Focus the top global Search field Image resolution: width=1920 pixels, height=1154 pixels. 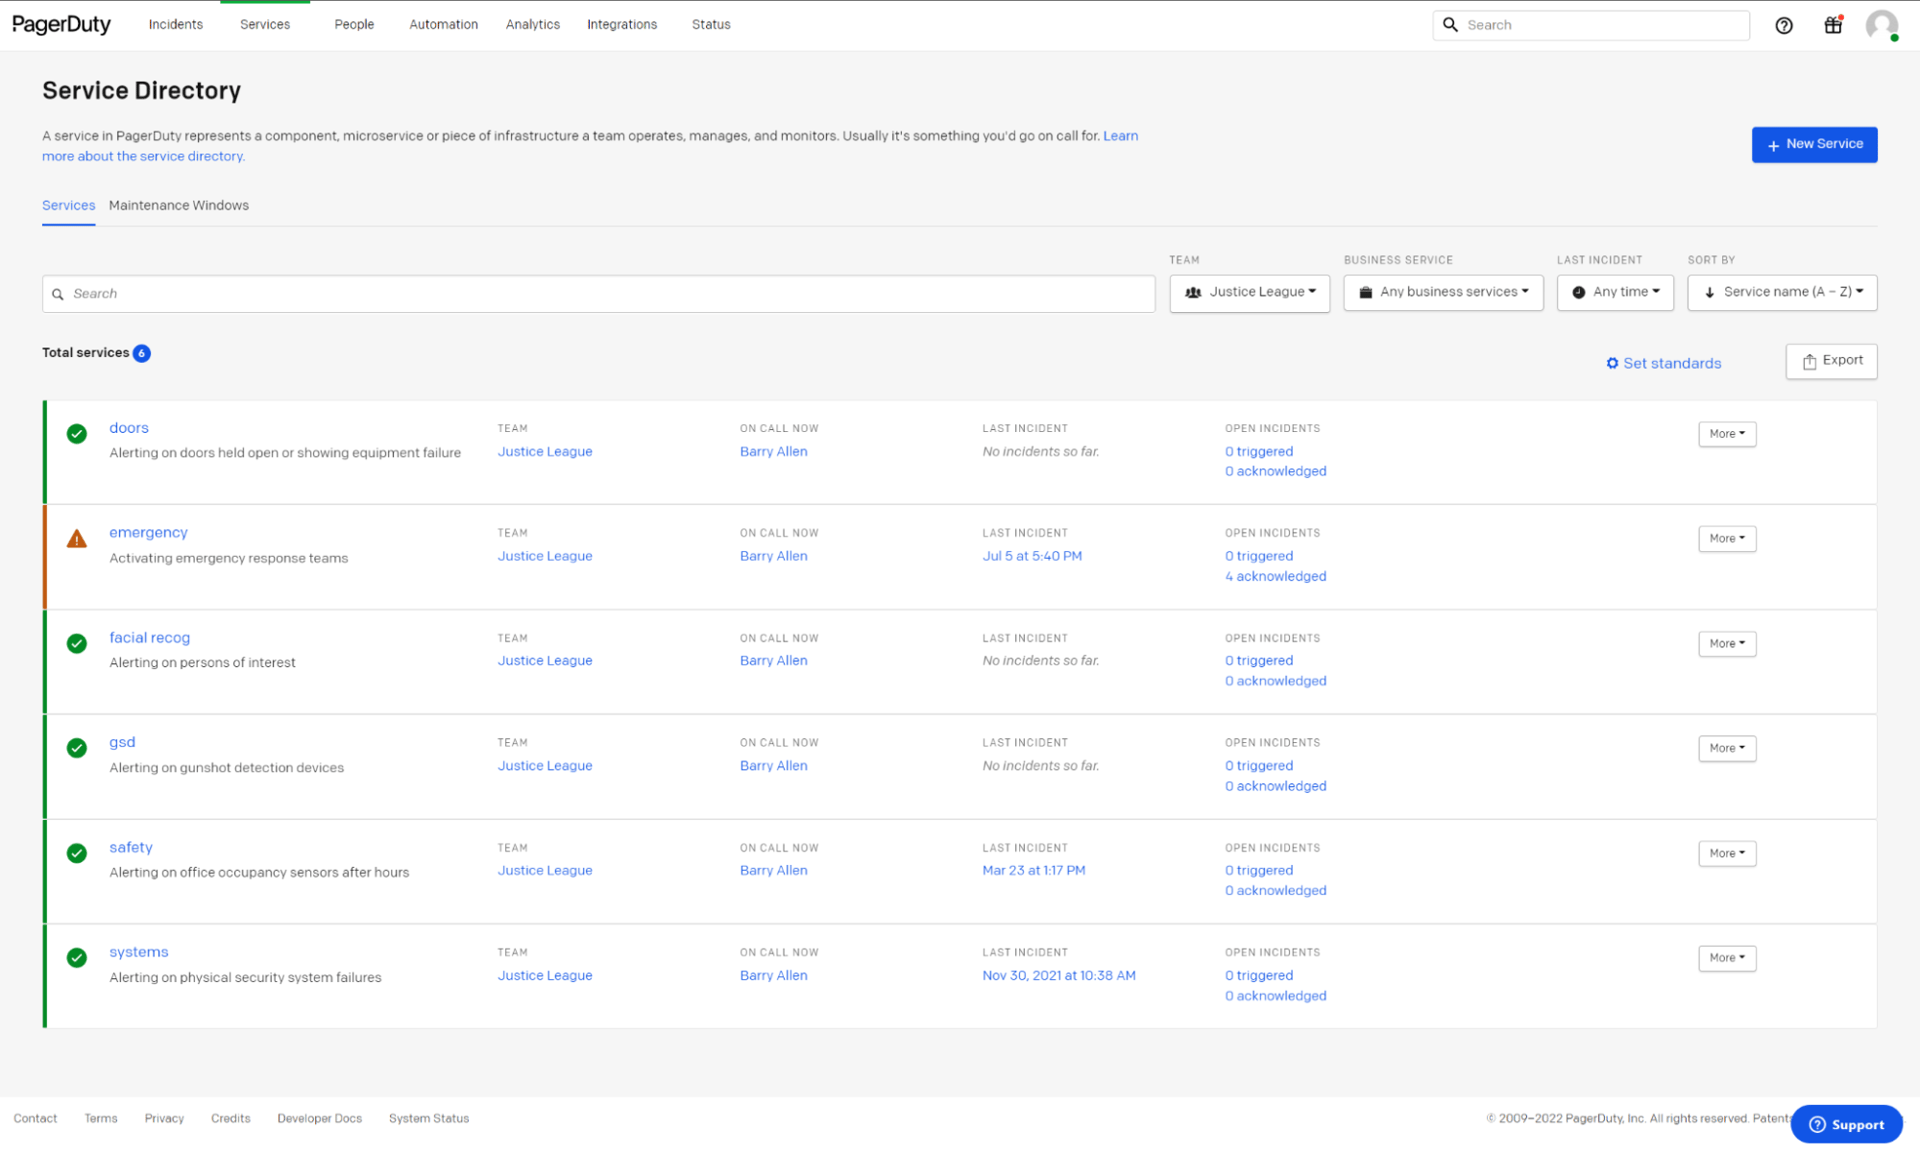click(1591, 25)
